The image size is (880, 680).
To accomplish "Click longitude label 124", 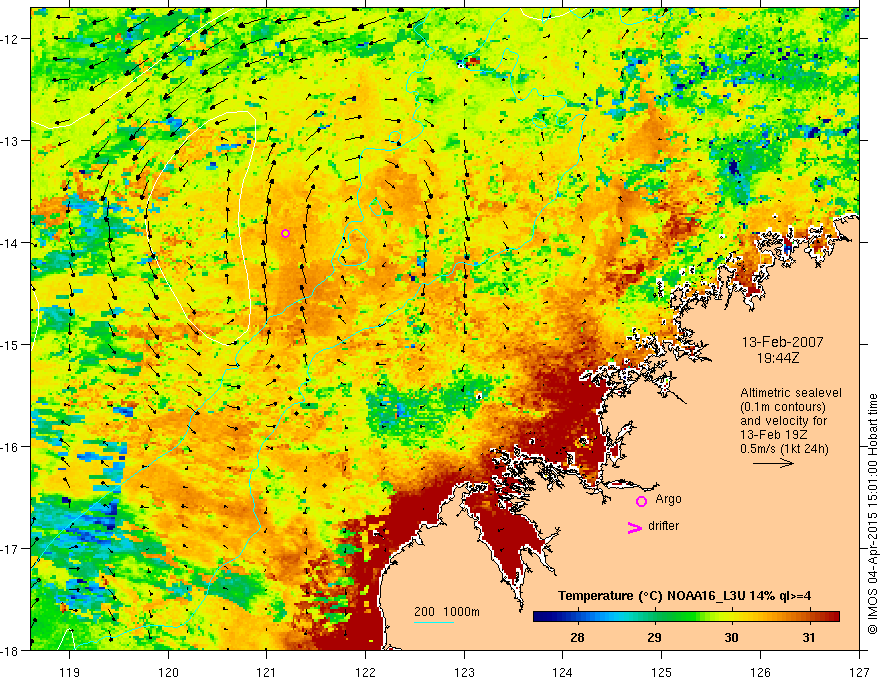I will pos(563,672).
